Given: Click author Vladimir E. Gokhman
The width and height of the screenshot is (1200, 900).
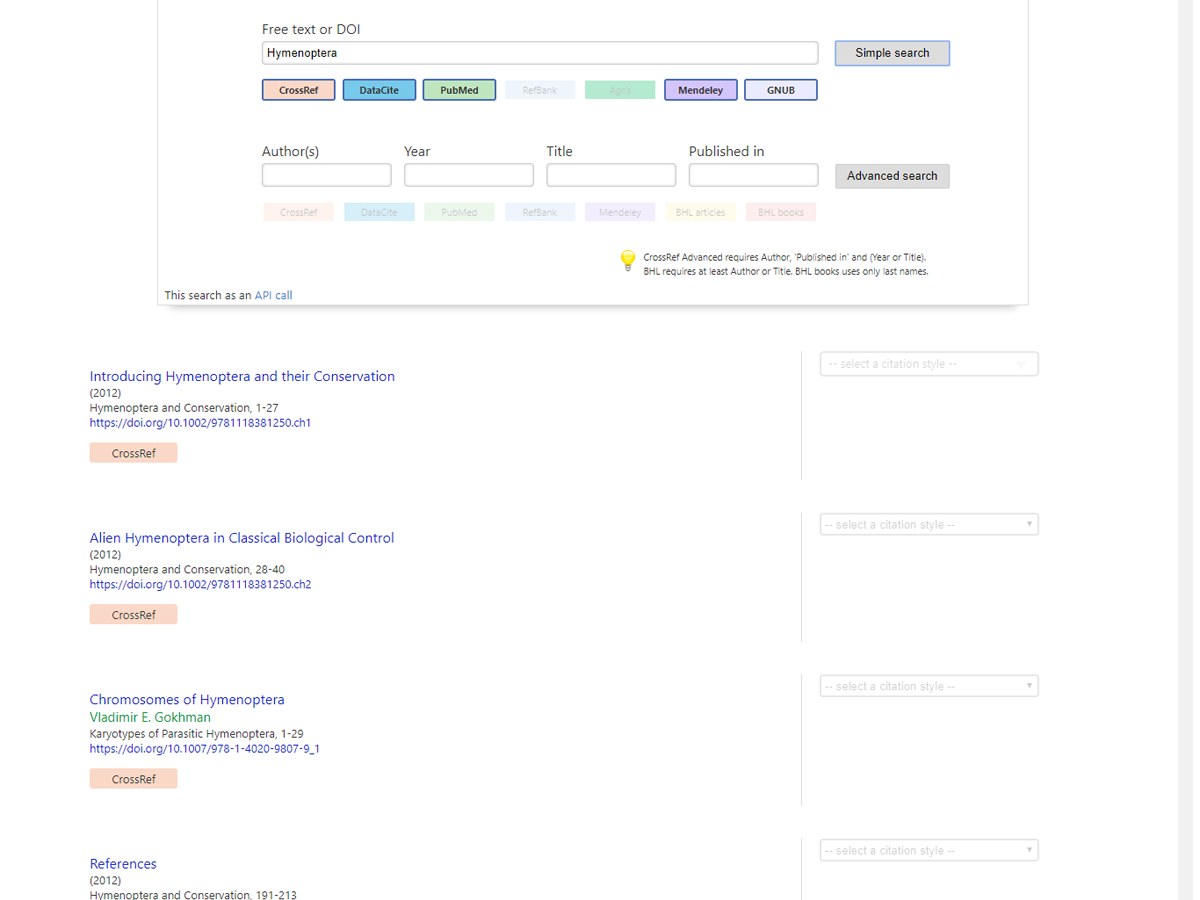Looking at the screenshot, I should (x=150, y=717).
